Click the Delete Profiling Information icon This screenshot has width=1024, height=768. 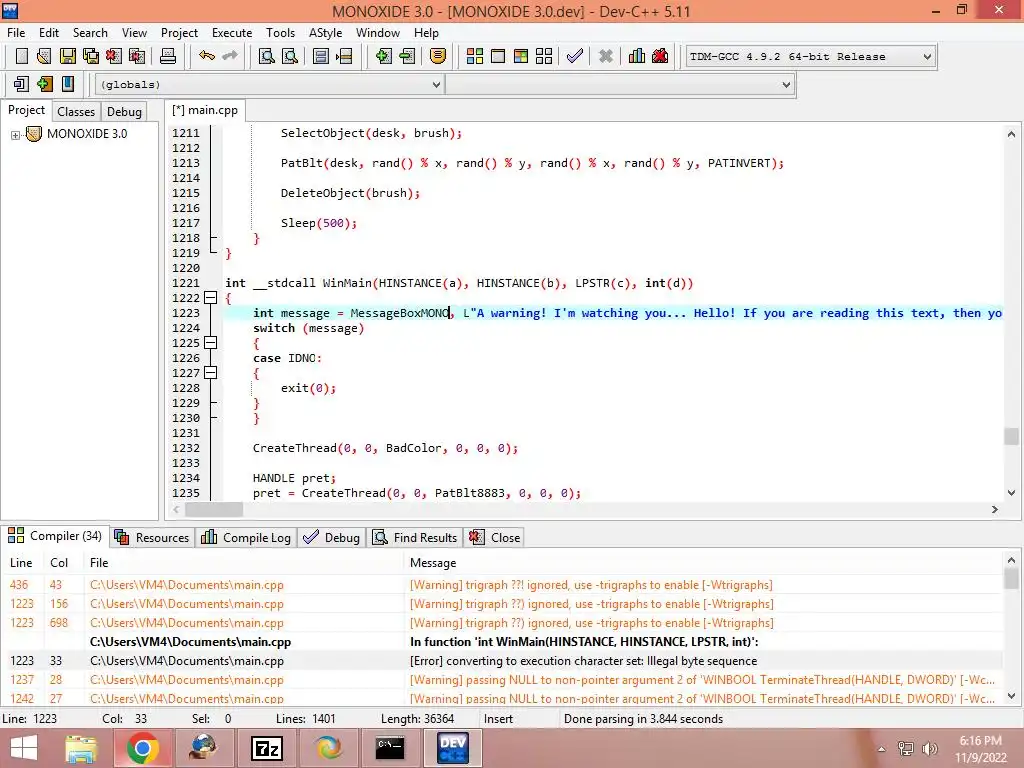pyautogui.click(x=660, y=56)
